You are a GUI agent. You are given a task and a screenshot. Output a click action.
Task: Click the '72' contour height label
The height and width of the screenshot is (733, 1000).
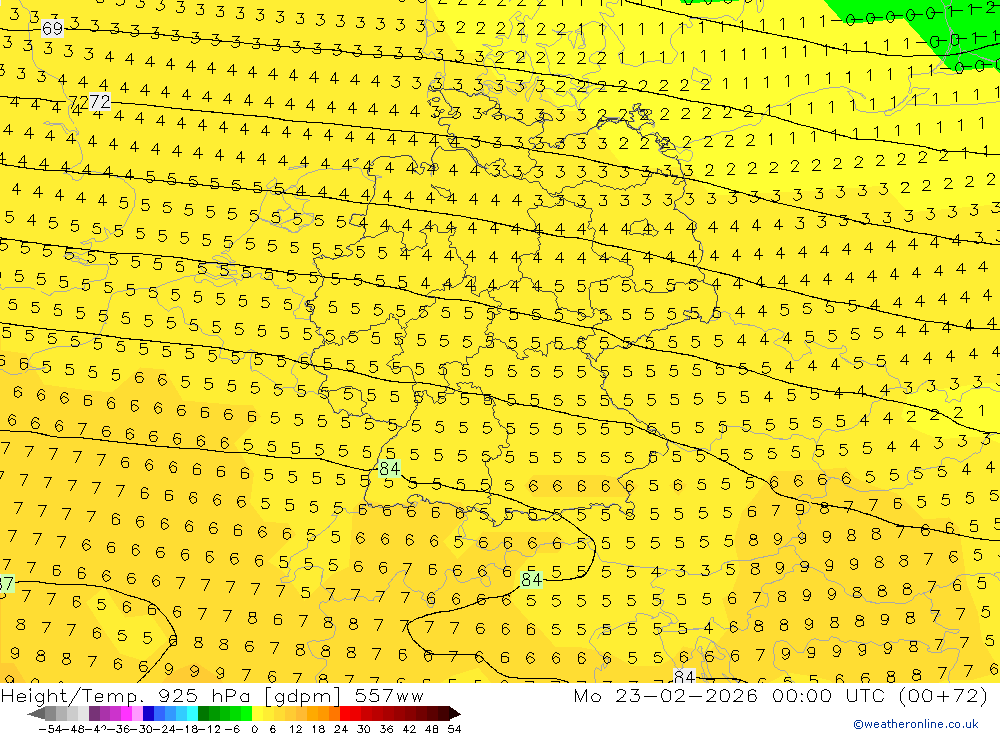point(99,101)
